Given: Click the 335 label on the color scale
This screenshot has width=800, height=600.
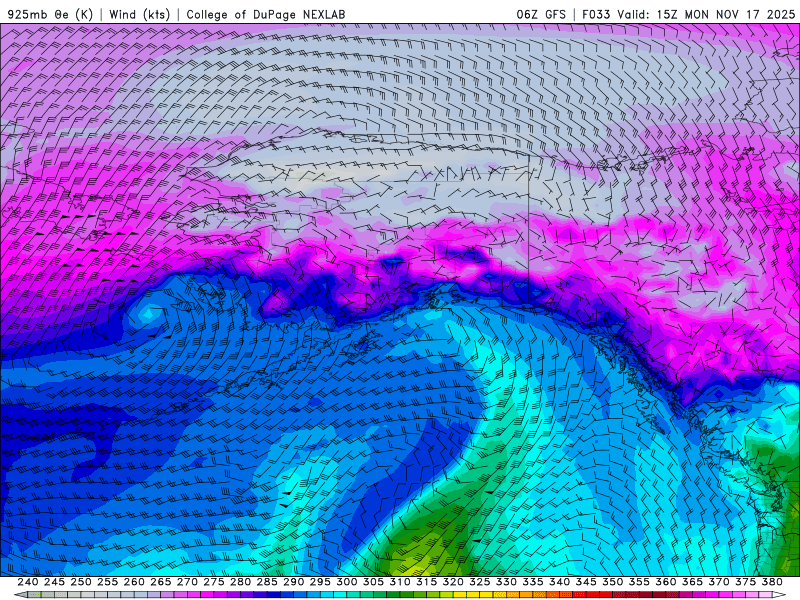Looking at the screenshot, I should coord(533,582).
